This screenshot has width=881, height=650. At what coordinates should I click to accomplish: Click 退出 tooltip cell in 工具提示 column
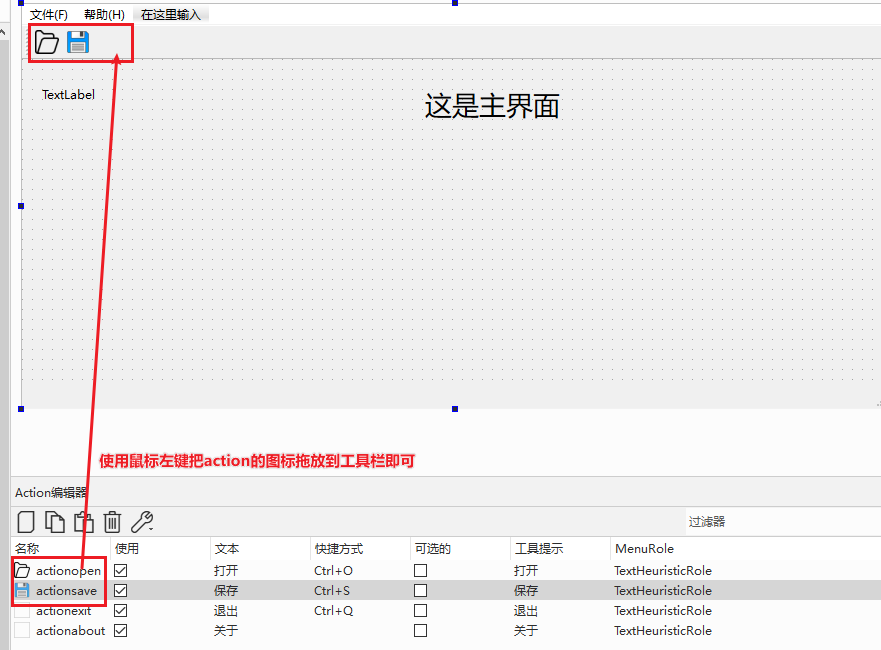(526, 611)
